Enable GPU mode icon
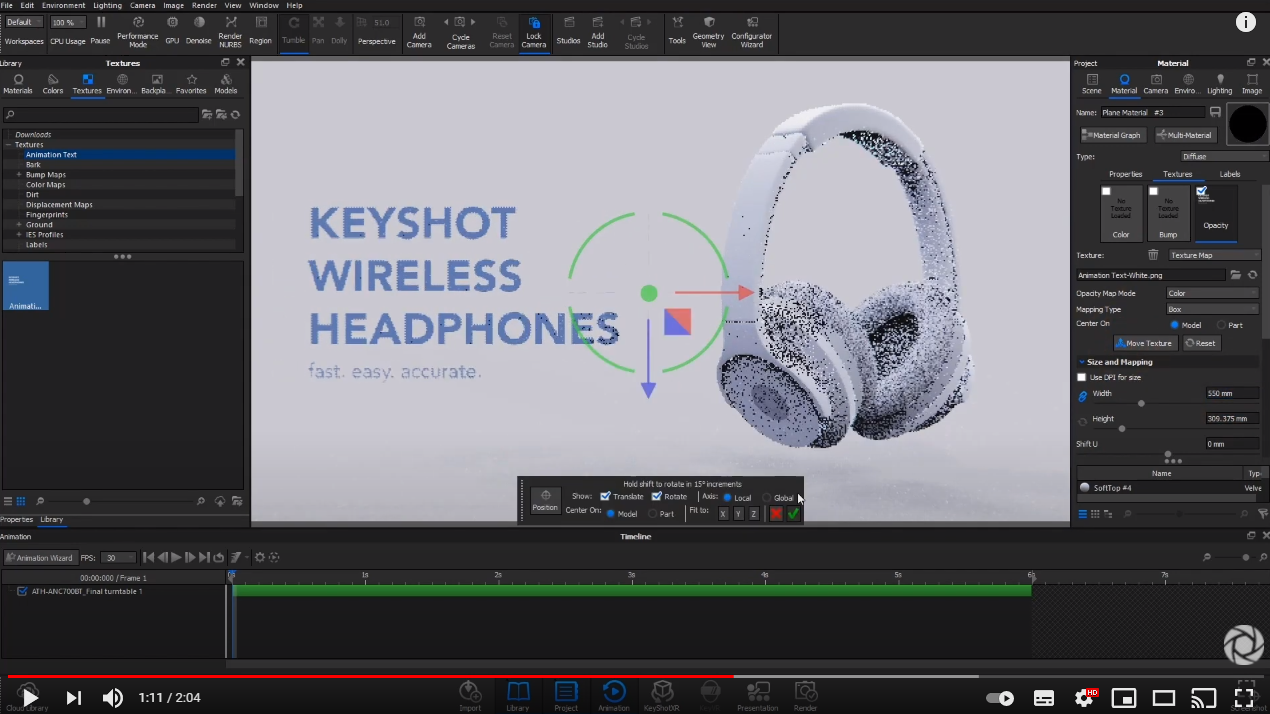This screenshot has height=714, width=1270. [172, 23]
